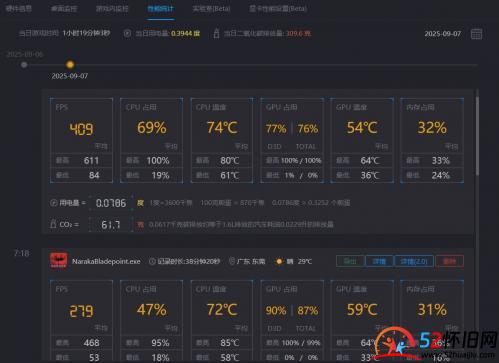Screen dimensions: 499x363
Task: Click the memory usage average 32%
Action: pyautogui.click(x=432, y=128)
